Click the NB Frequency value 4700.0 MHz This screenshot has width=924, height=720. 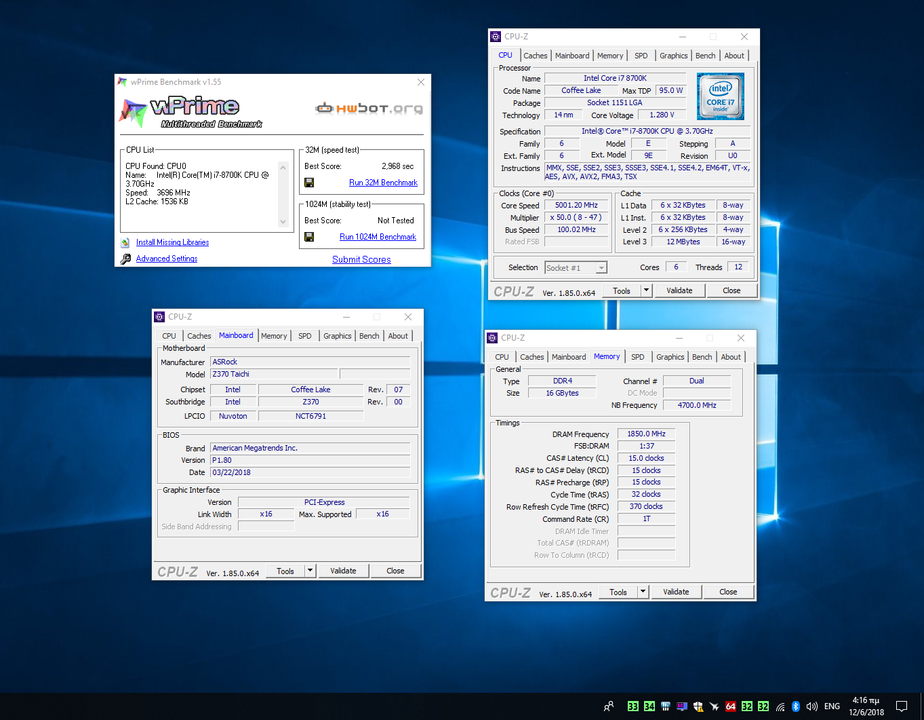[x=697, y=405]
